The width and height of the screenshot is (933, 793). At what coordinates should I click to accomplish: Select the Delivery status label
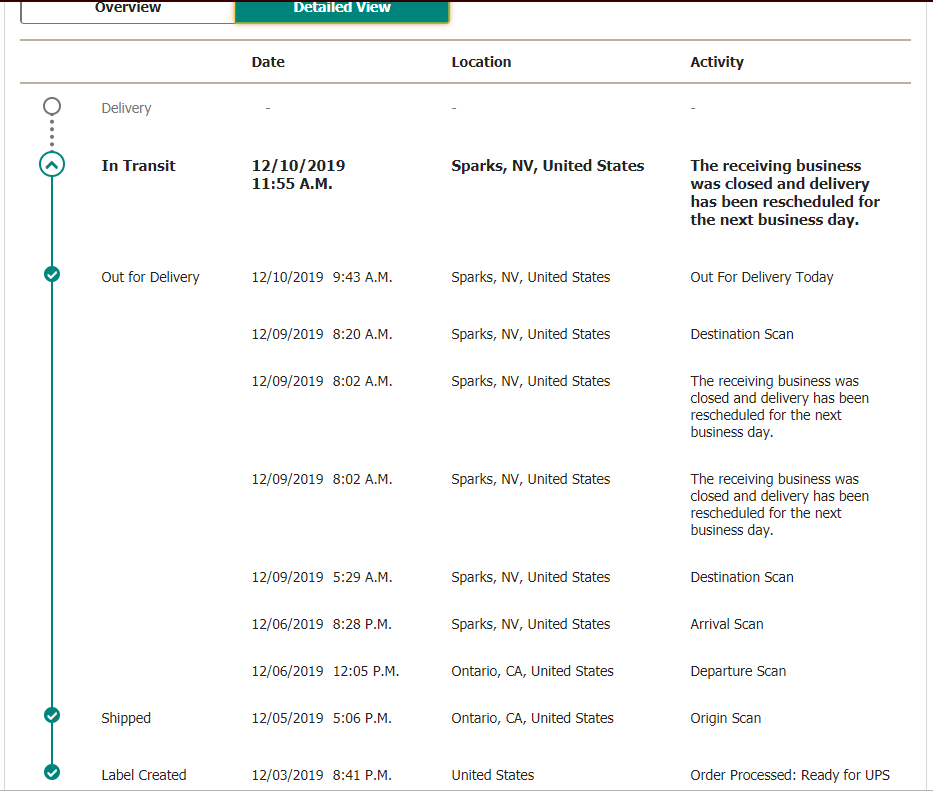126,108
